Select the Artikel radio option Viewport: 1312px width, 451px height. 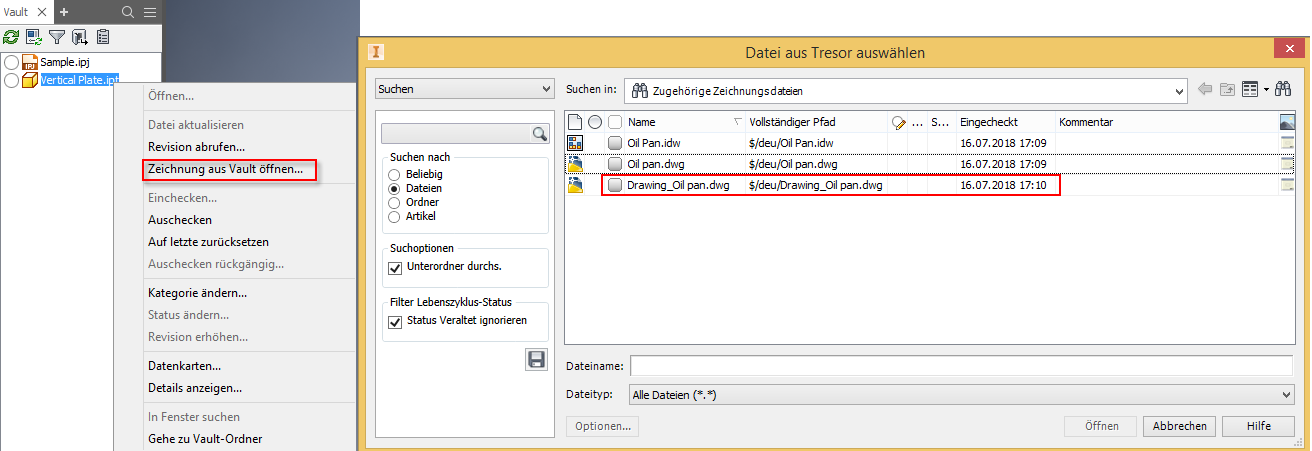[x=394, y=216]
